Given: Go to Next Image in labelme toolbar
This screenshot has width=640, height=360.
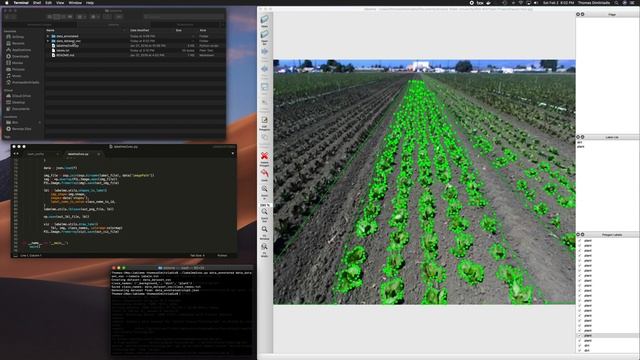Looking at the screenshot, I should (264, 52).
